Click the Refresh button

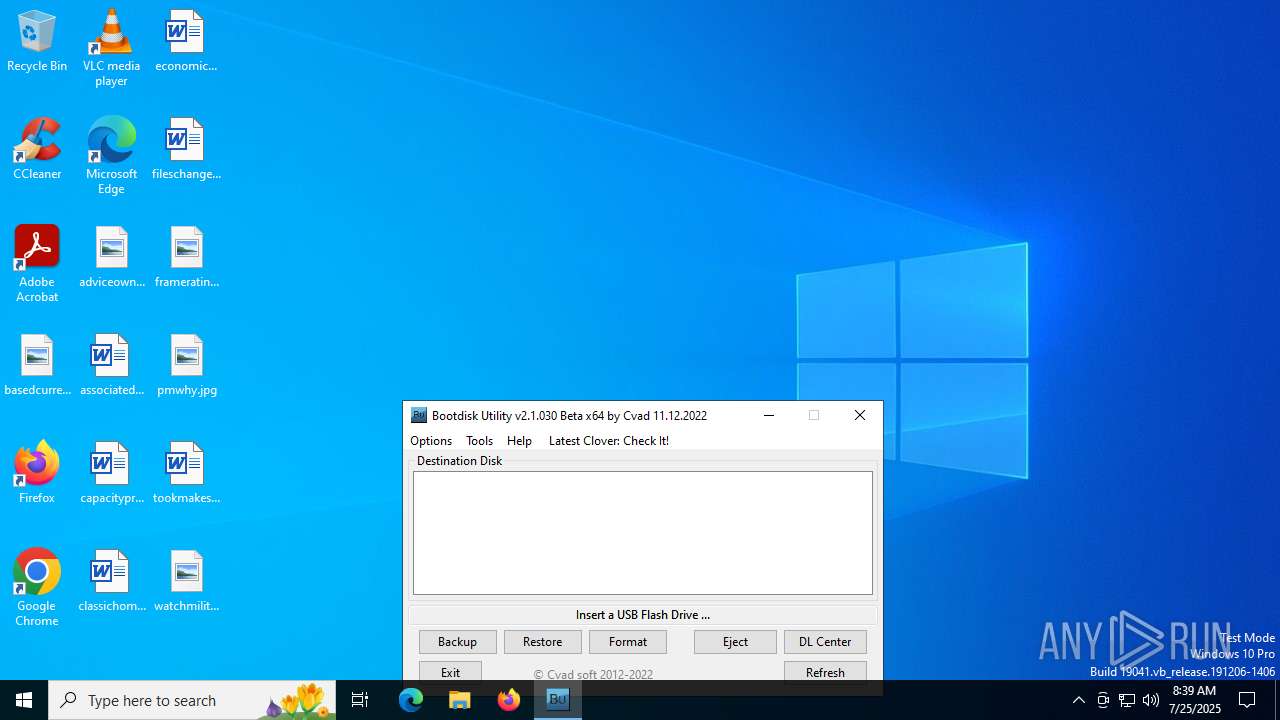click(x=825, y=671)
